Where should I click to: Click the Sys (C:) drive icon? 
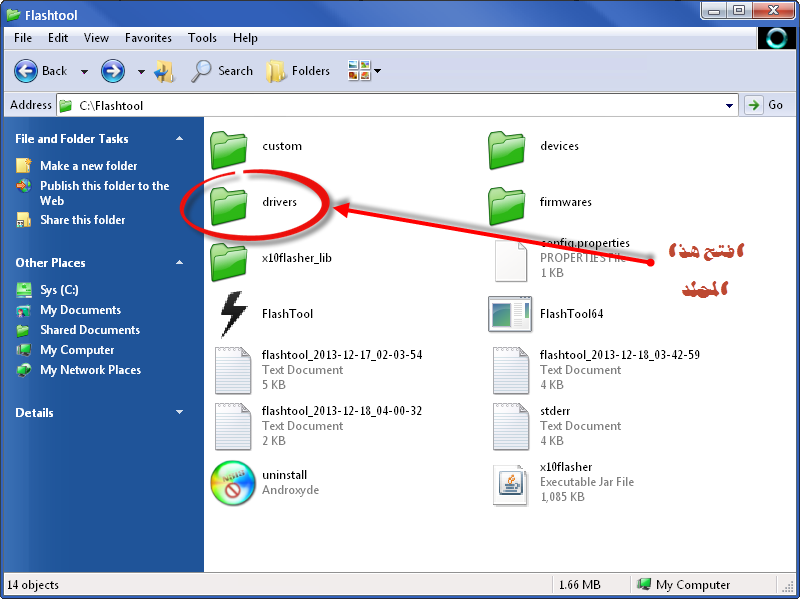point(23,290)
